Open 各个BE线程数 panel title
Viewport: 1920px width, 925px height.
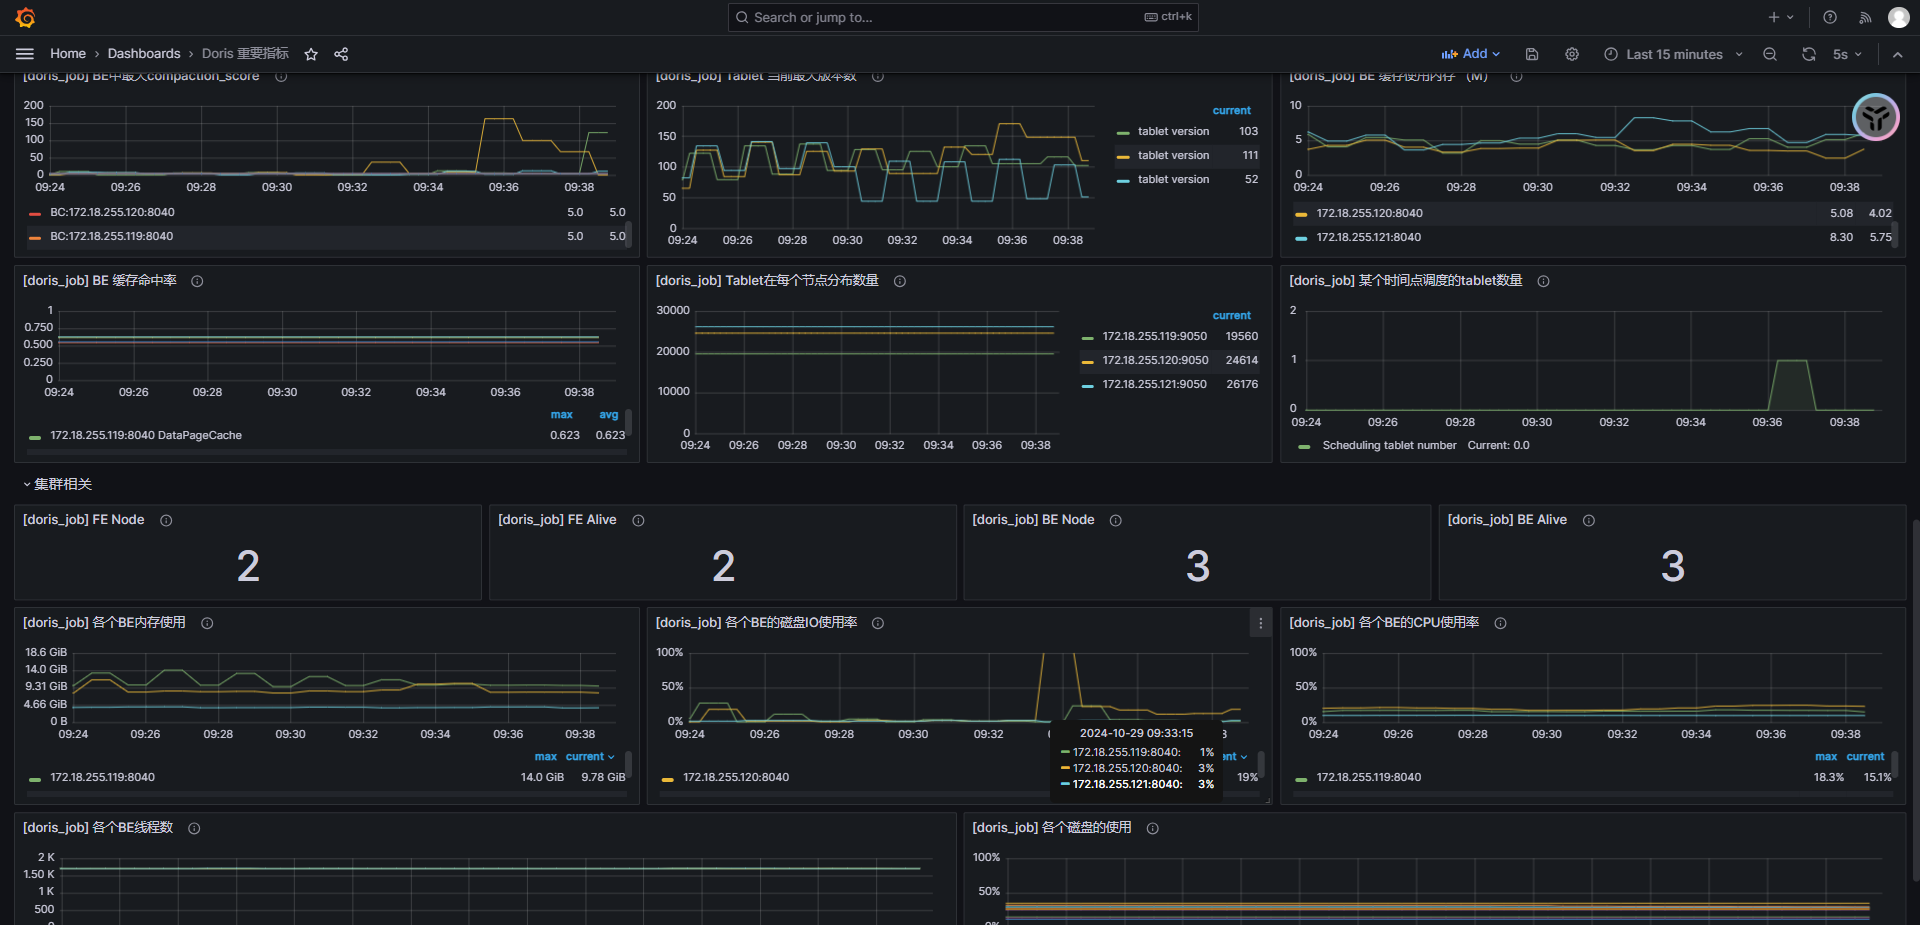coord(98,828)
